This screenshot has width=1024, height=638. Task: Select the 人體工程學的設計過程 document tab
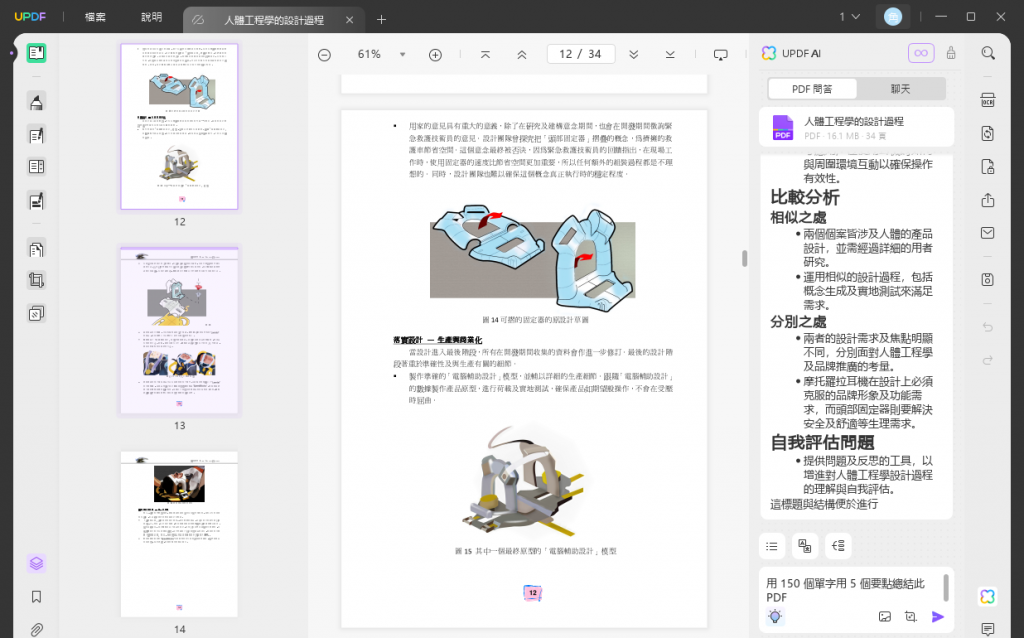tap(274, 20)
